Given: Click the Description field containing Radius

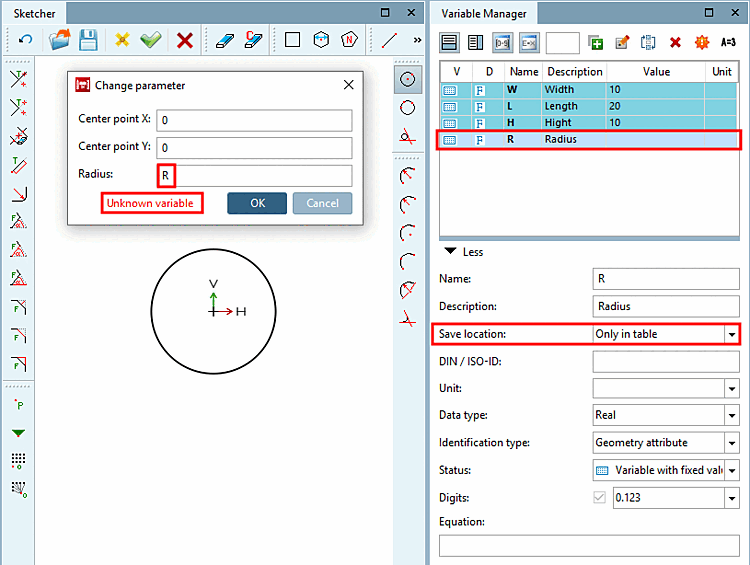Looking at the screenshot, I should click(666, 306).
